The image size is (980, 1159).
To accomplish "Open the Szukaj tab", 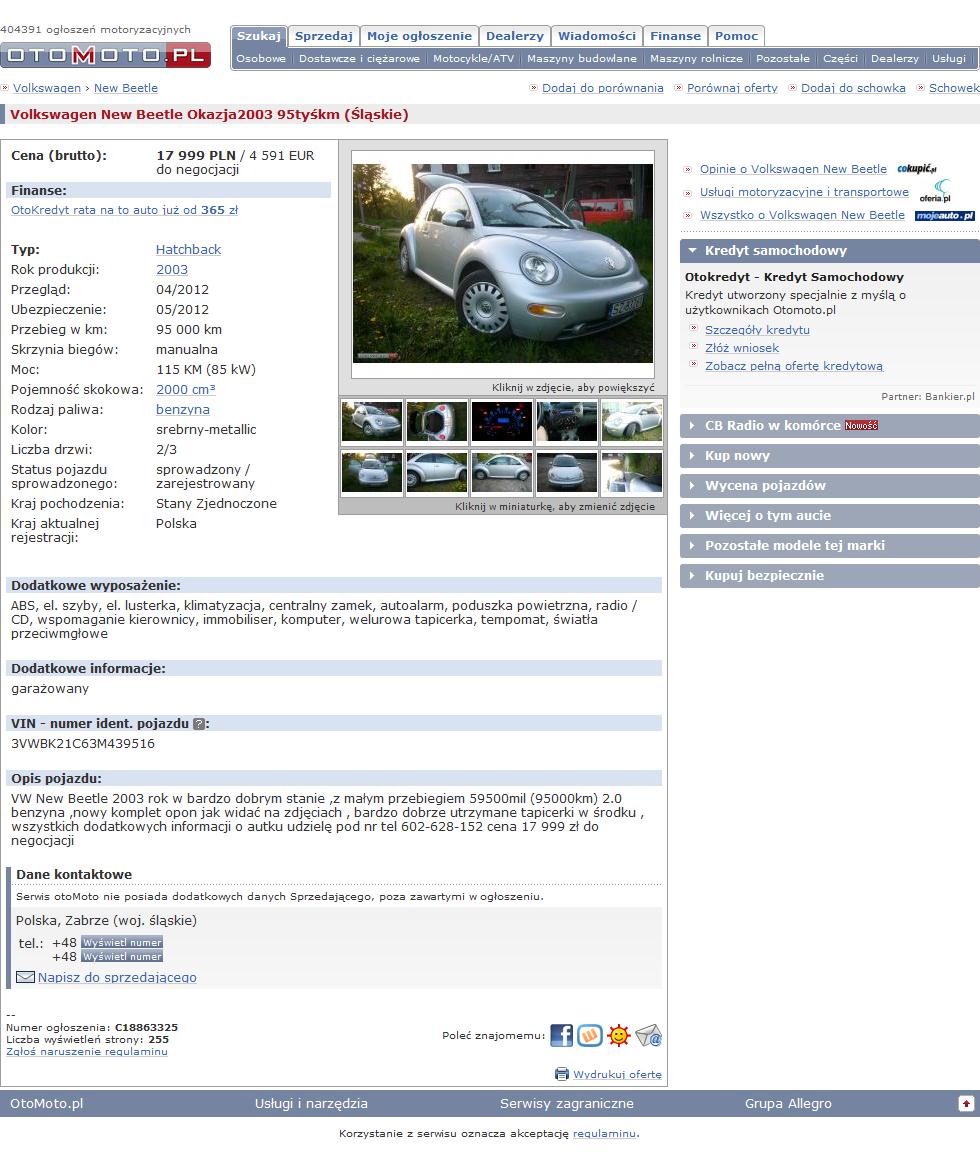I will 259,36.
